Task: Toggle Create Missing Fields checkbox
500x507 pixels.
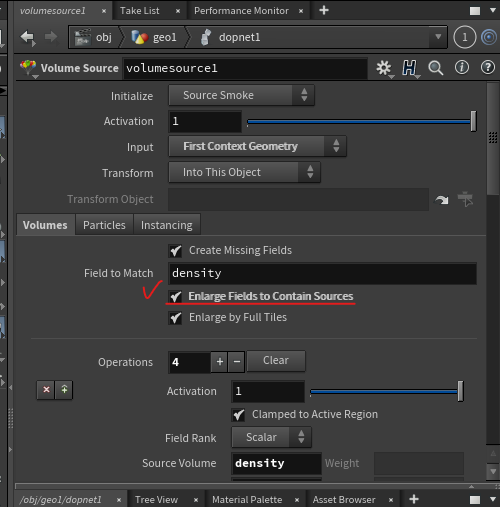Action: tap(175, 251)
